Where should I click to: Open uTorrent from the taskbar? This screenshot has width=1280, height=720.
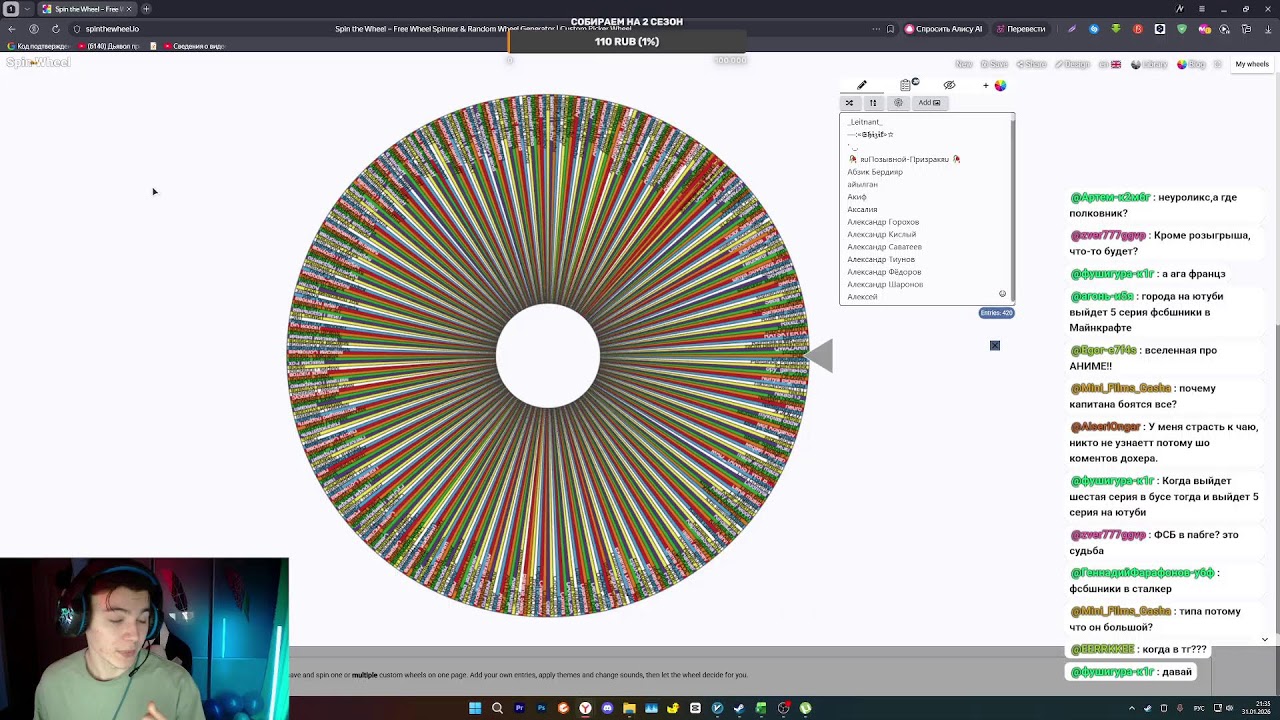(805, 708)
